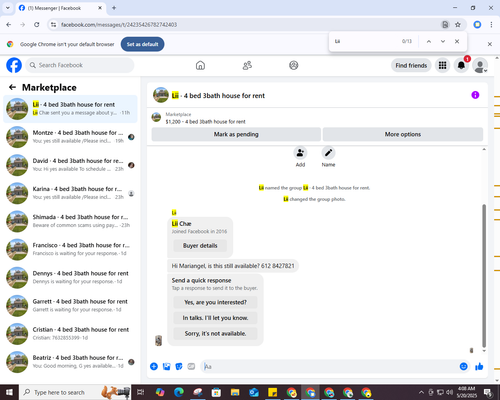
Task: Open the Friends icon in top navigation
Action: [247, 65]
